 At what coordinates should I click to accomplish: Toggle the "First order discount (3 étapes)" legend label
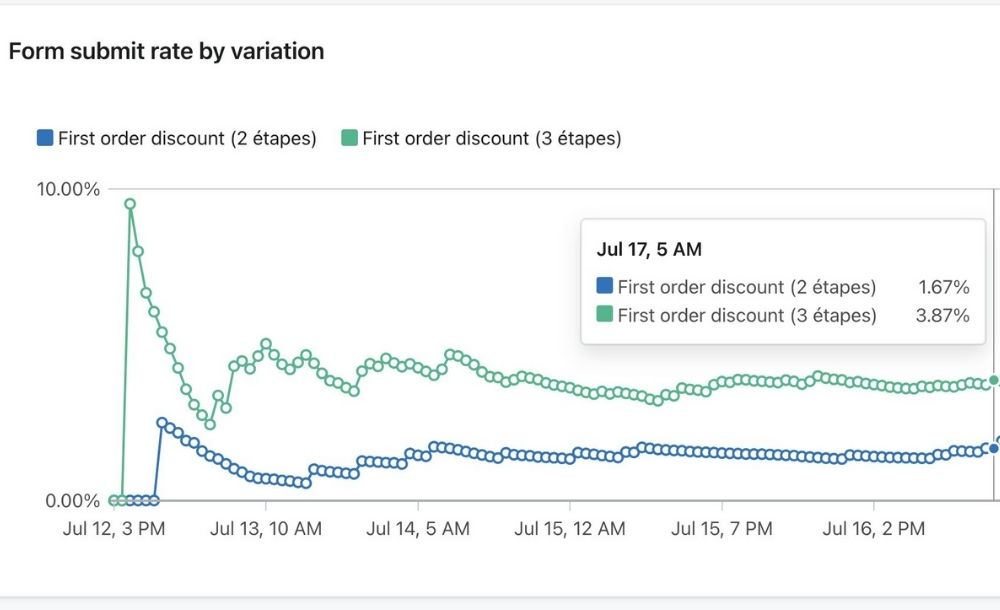click(x=491, y=138)
